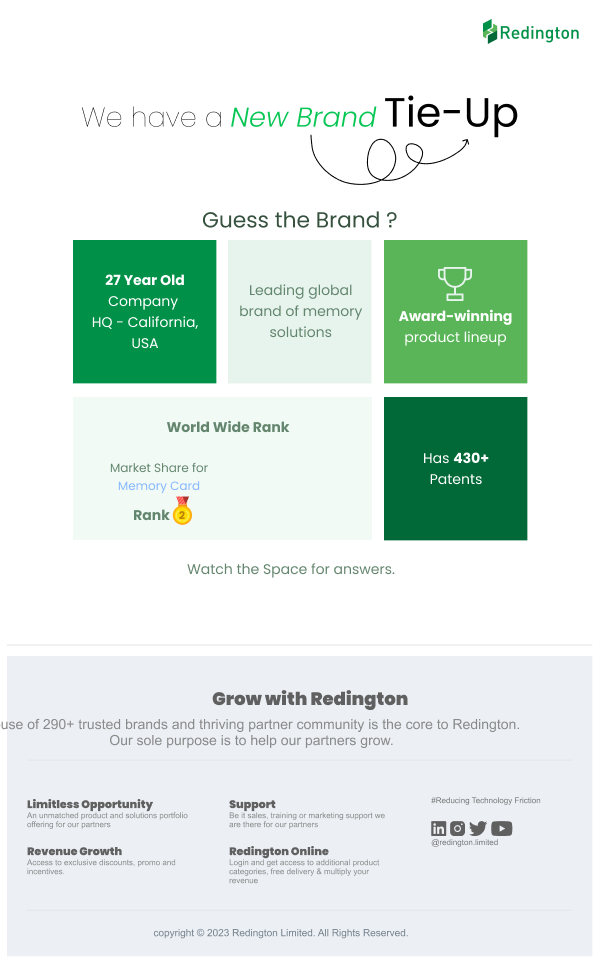This screenshot has height=965, width=600.
Task: Click the Support heading in footer
Action: pyautogui.click(x=252, y=804)
